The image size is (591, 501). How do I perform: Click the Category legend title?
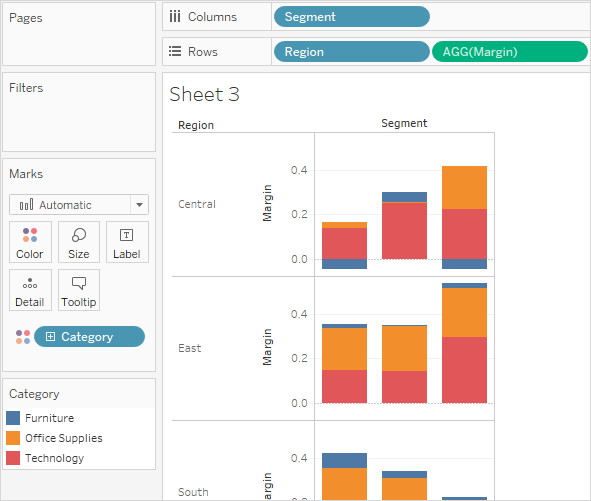click(x=34, y=394)
